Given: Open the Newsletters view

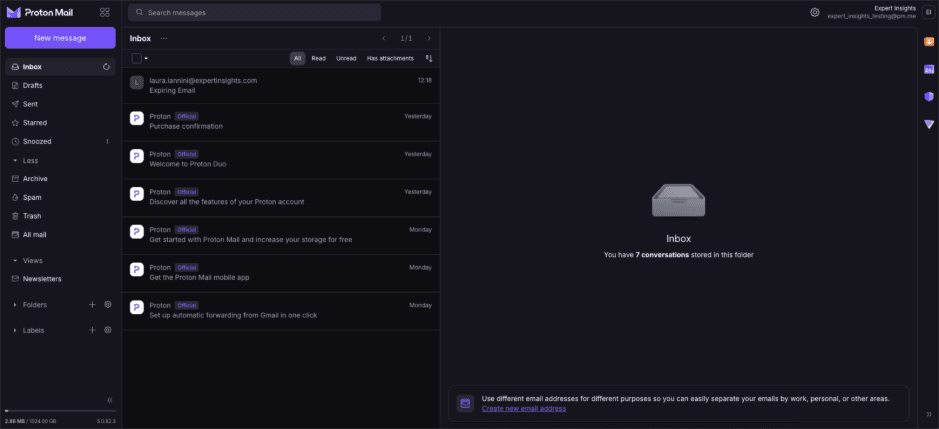Looking at the screenshot, I should [x=60, y=279].
